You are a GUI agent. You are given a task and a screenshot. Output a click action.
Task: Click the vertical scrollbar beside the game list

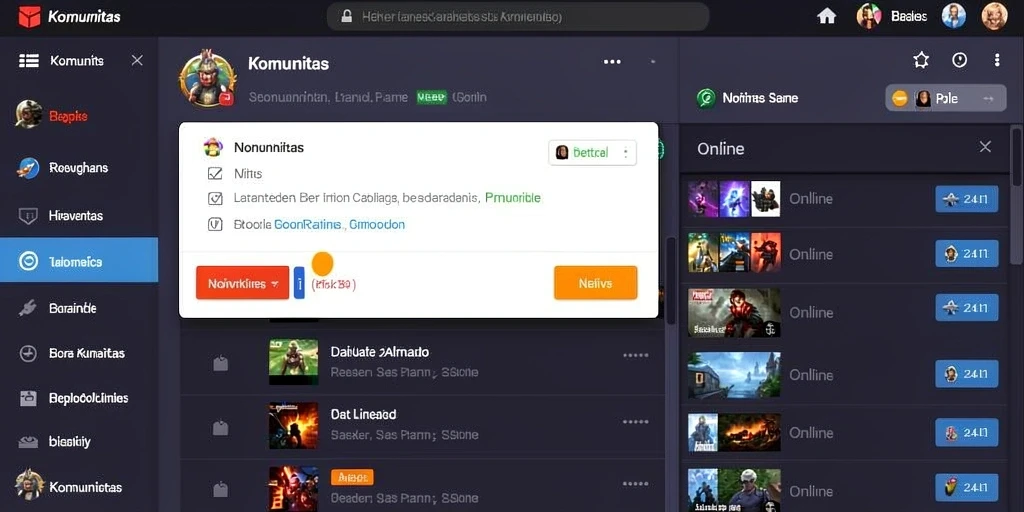click(670, 281)
